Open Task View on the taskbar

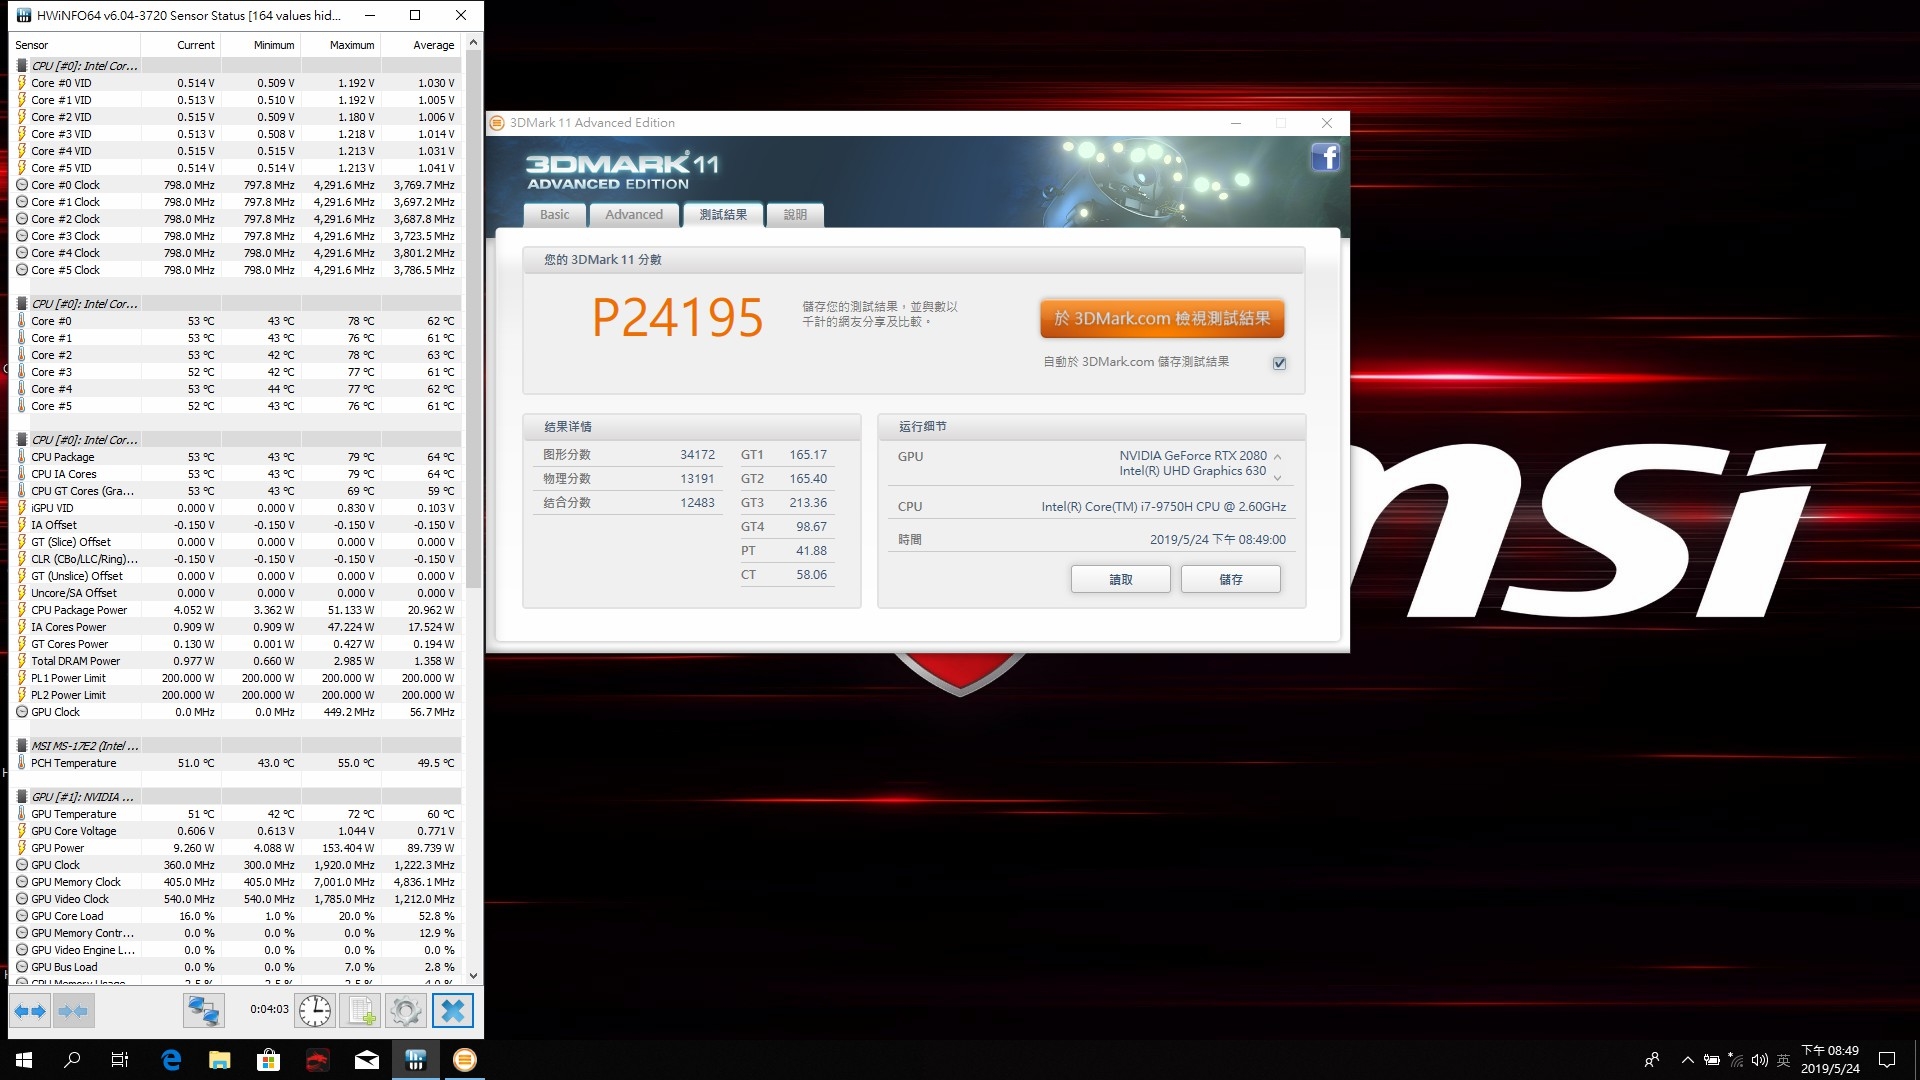point(120,1060)
